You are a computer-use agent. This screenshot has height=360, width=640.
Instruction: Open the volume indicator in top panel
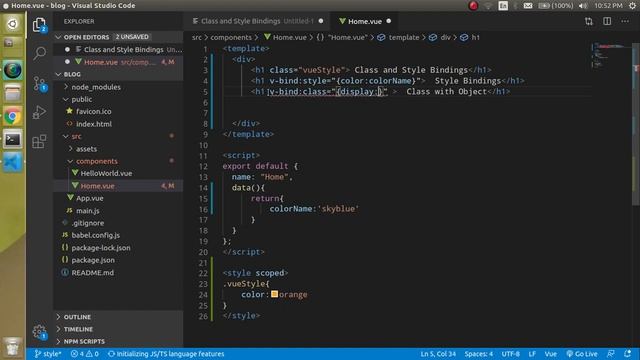tap(583, 6)
